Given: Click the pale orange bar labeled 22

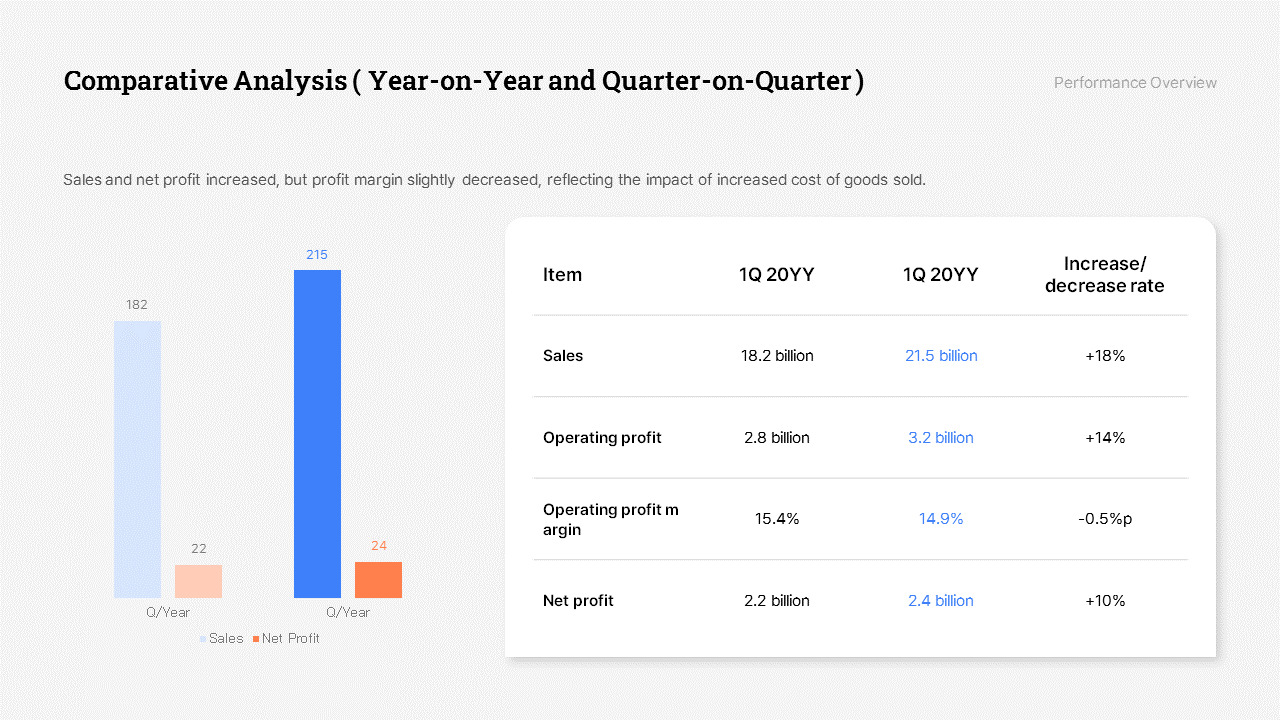Looking at the screenshot, I should tap(198, 580).
